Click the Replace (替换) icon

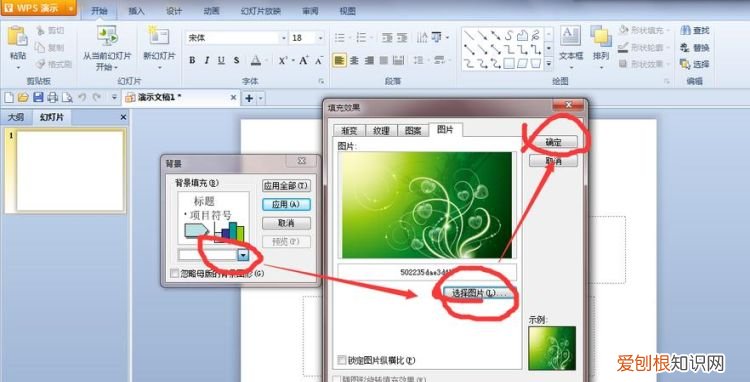[685, 48]
